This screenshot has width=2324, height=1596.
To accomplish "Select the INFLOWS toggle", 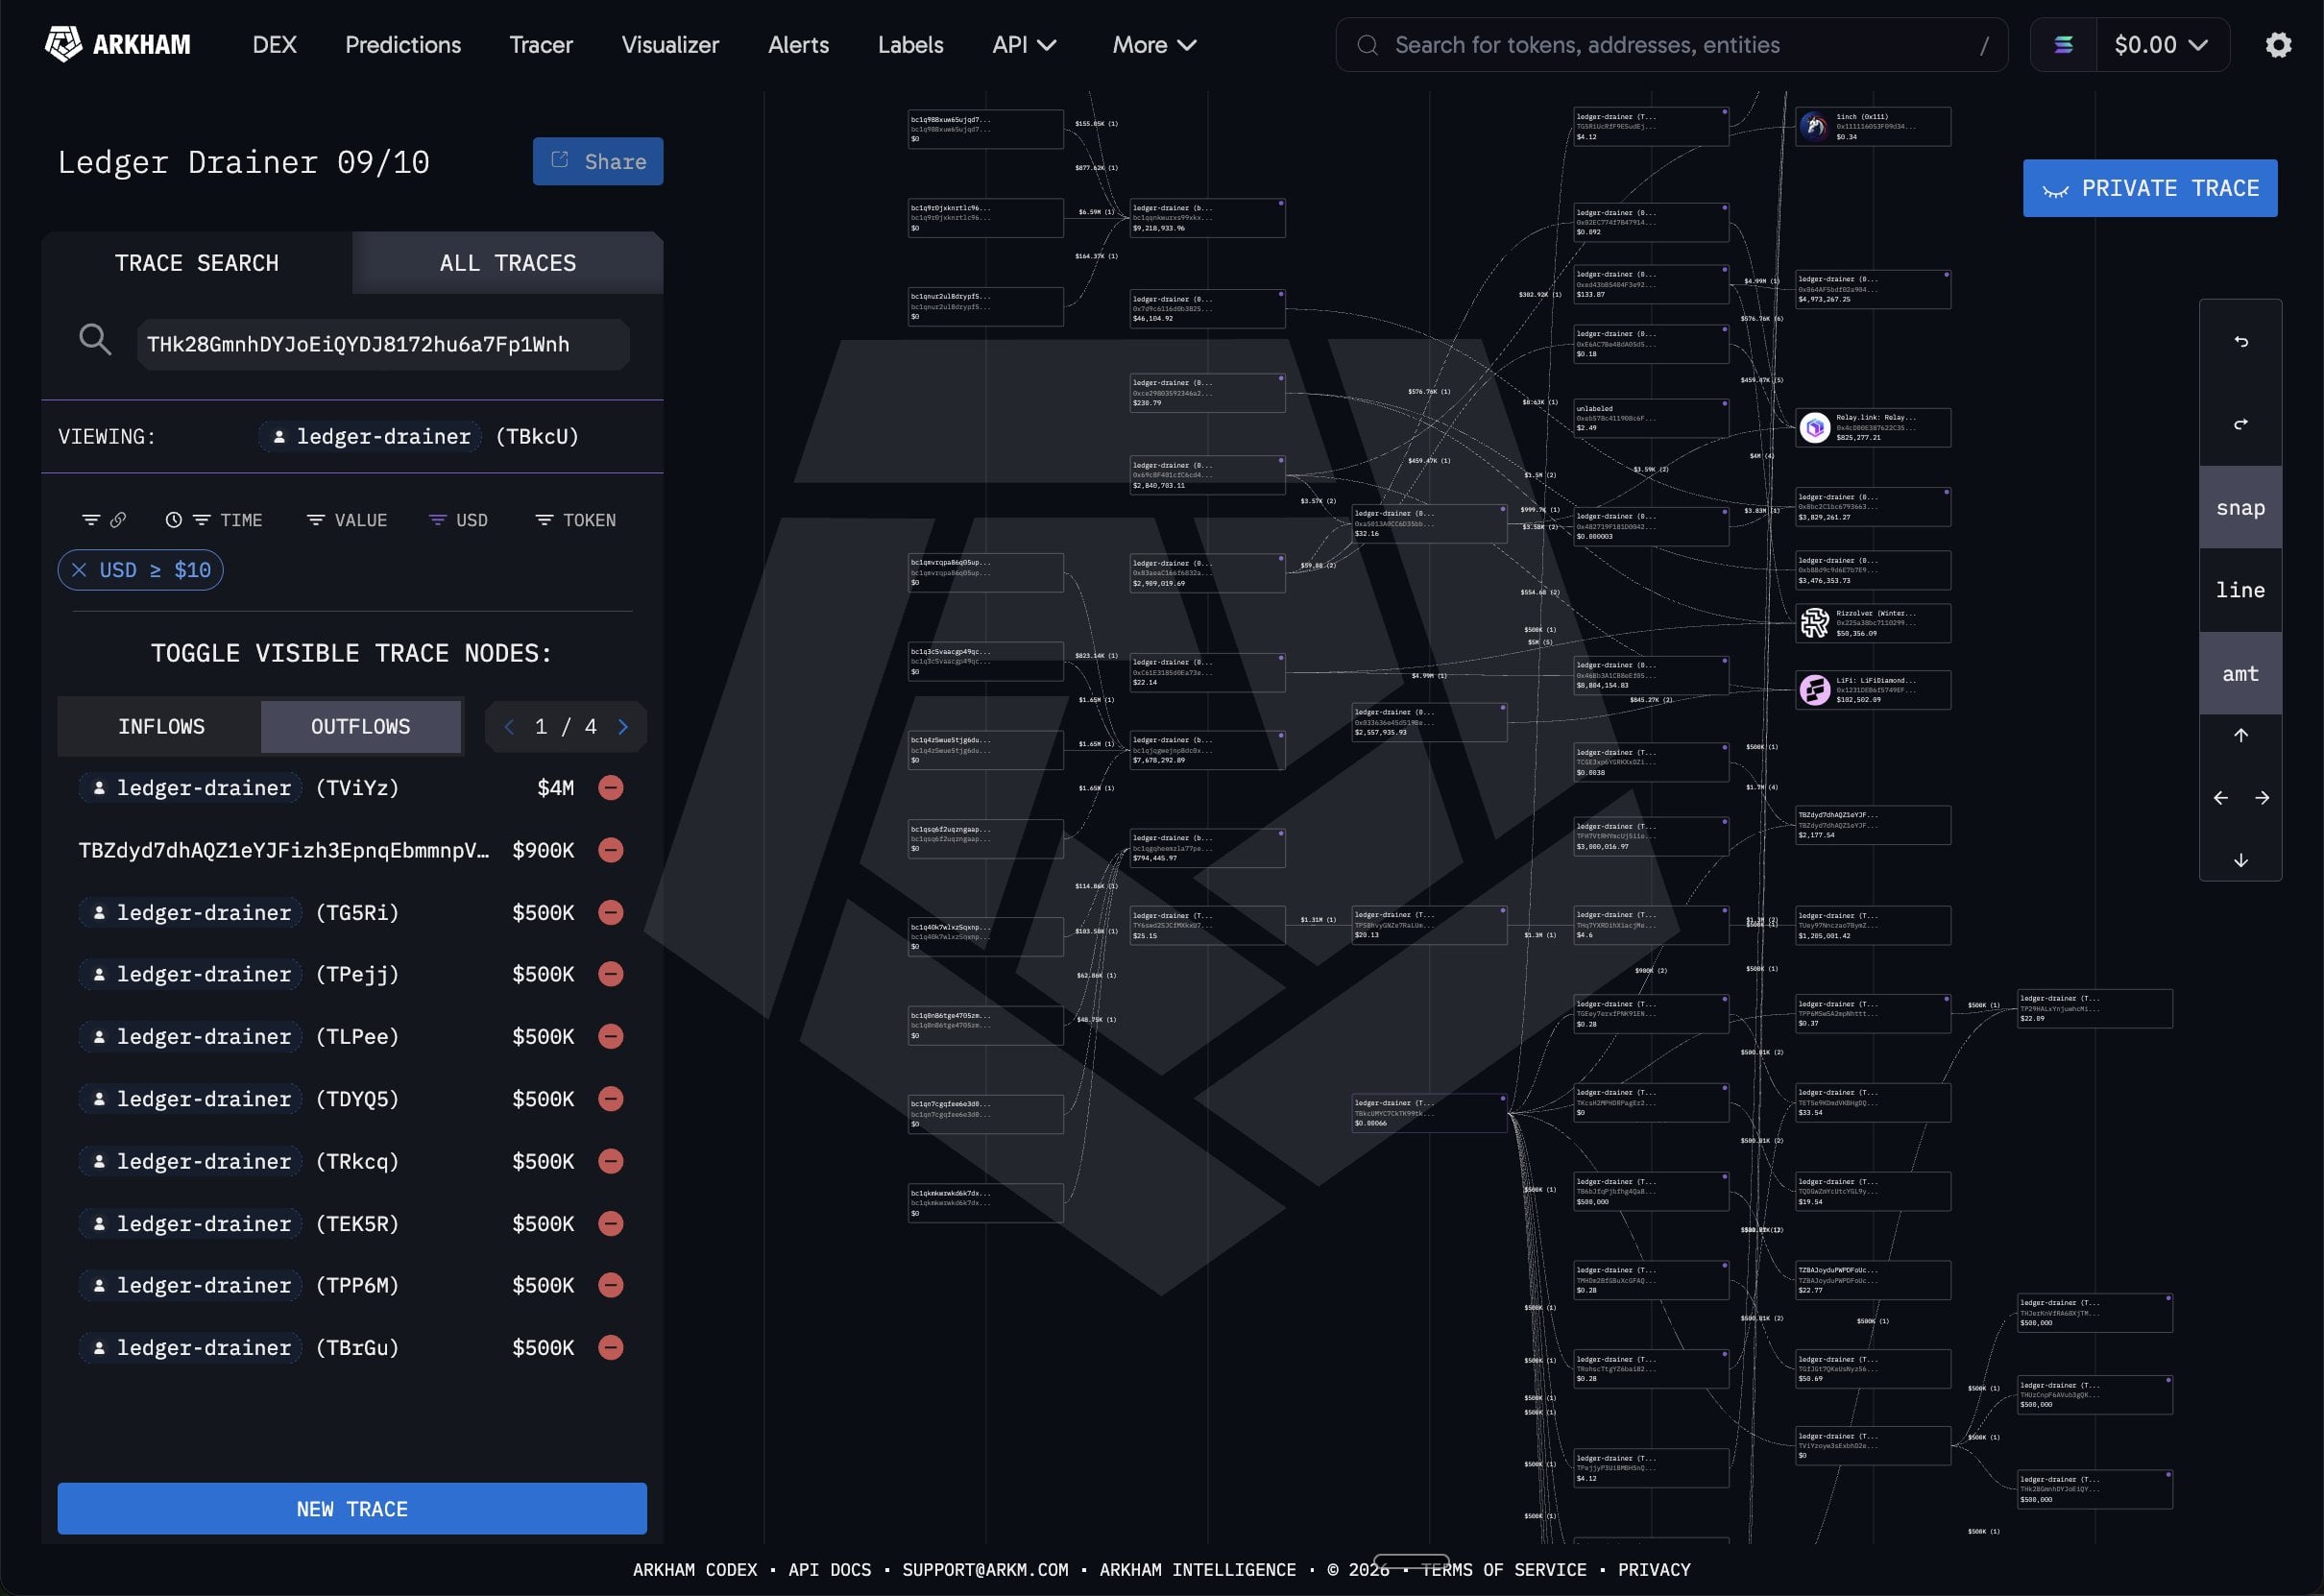I will tap(161, 726).
